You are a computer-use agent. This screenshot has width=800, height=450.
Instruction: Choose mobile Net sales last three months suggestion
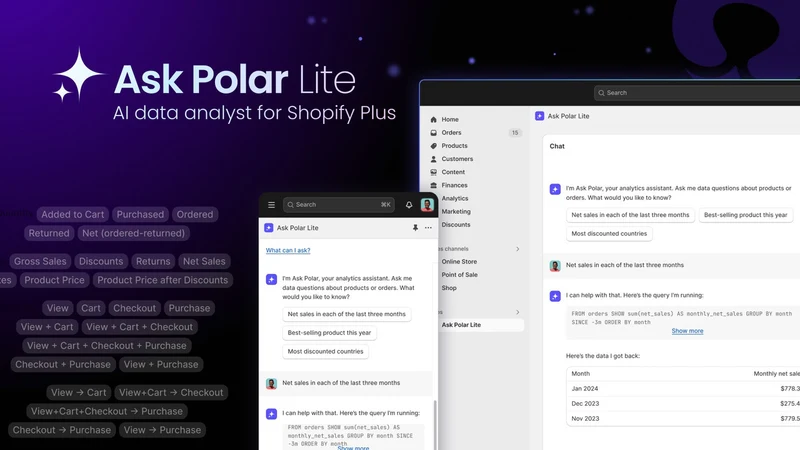point(346,314)
